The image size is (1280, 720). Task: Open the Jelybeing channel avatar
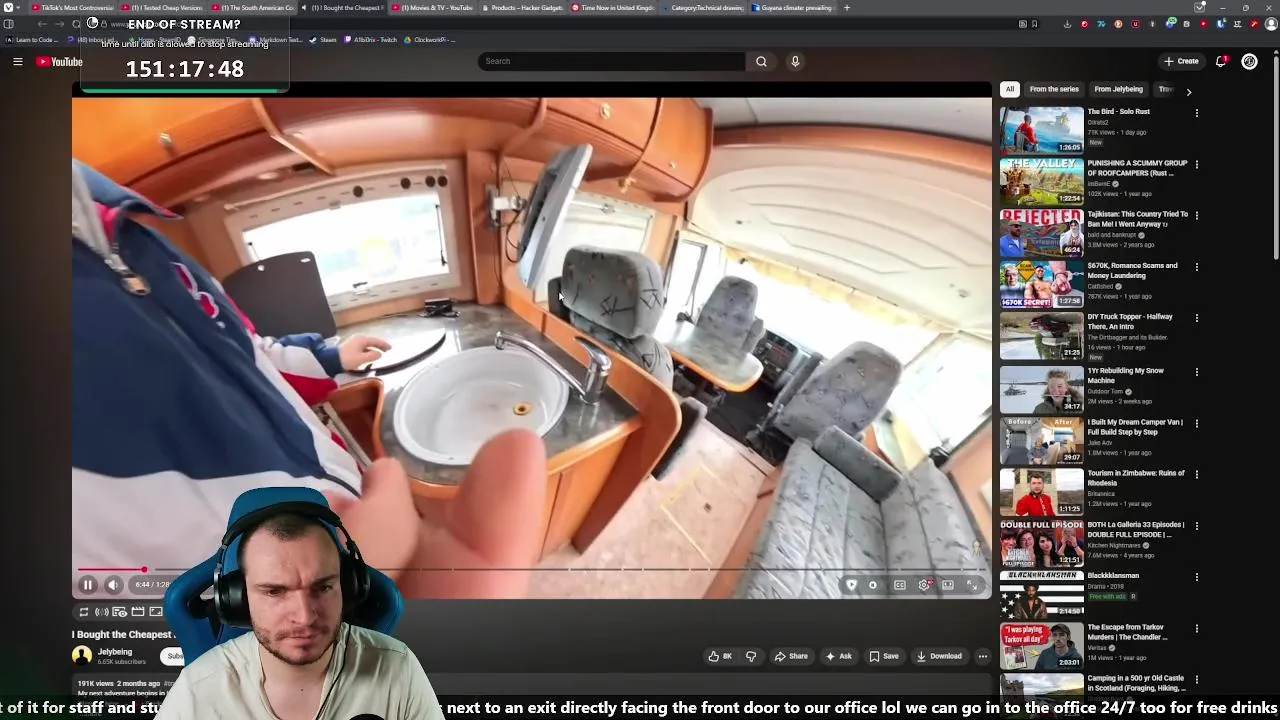pos(82,656)
